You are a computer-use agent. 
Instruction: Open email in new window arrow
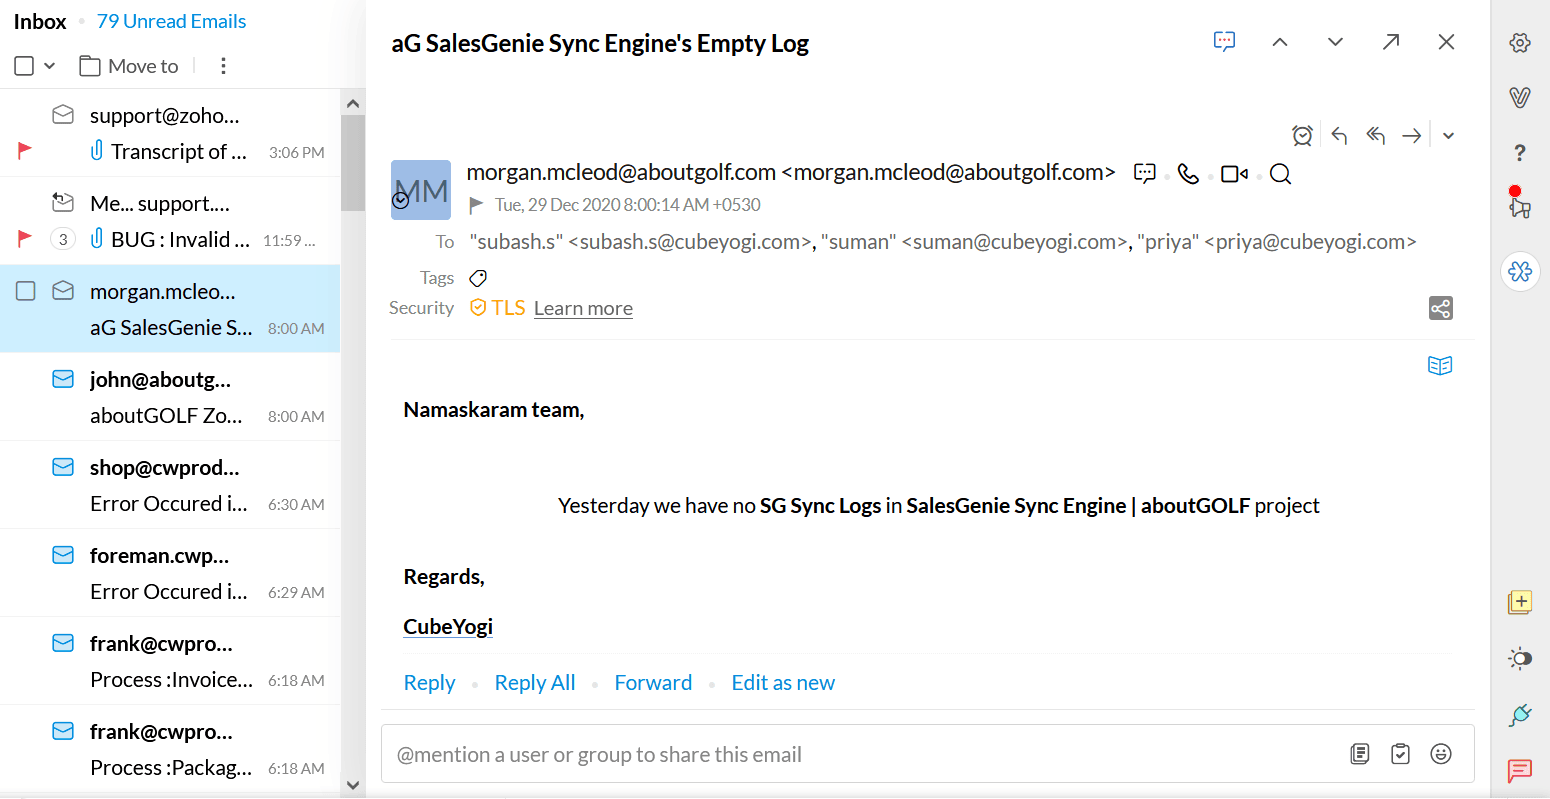(x=1391, y=42)
